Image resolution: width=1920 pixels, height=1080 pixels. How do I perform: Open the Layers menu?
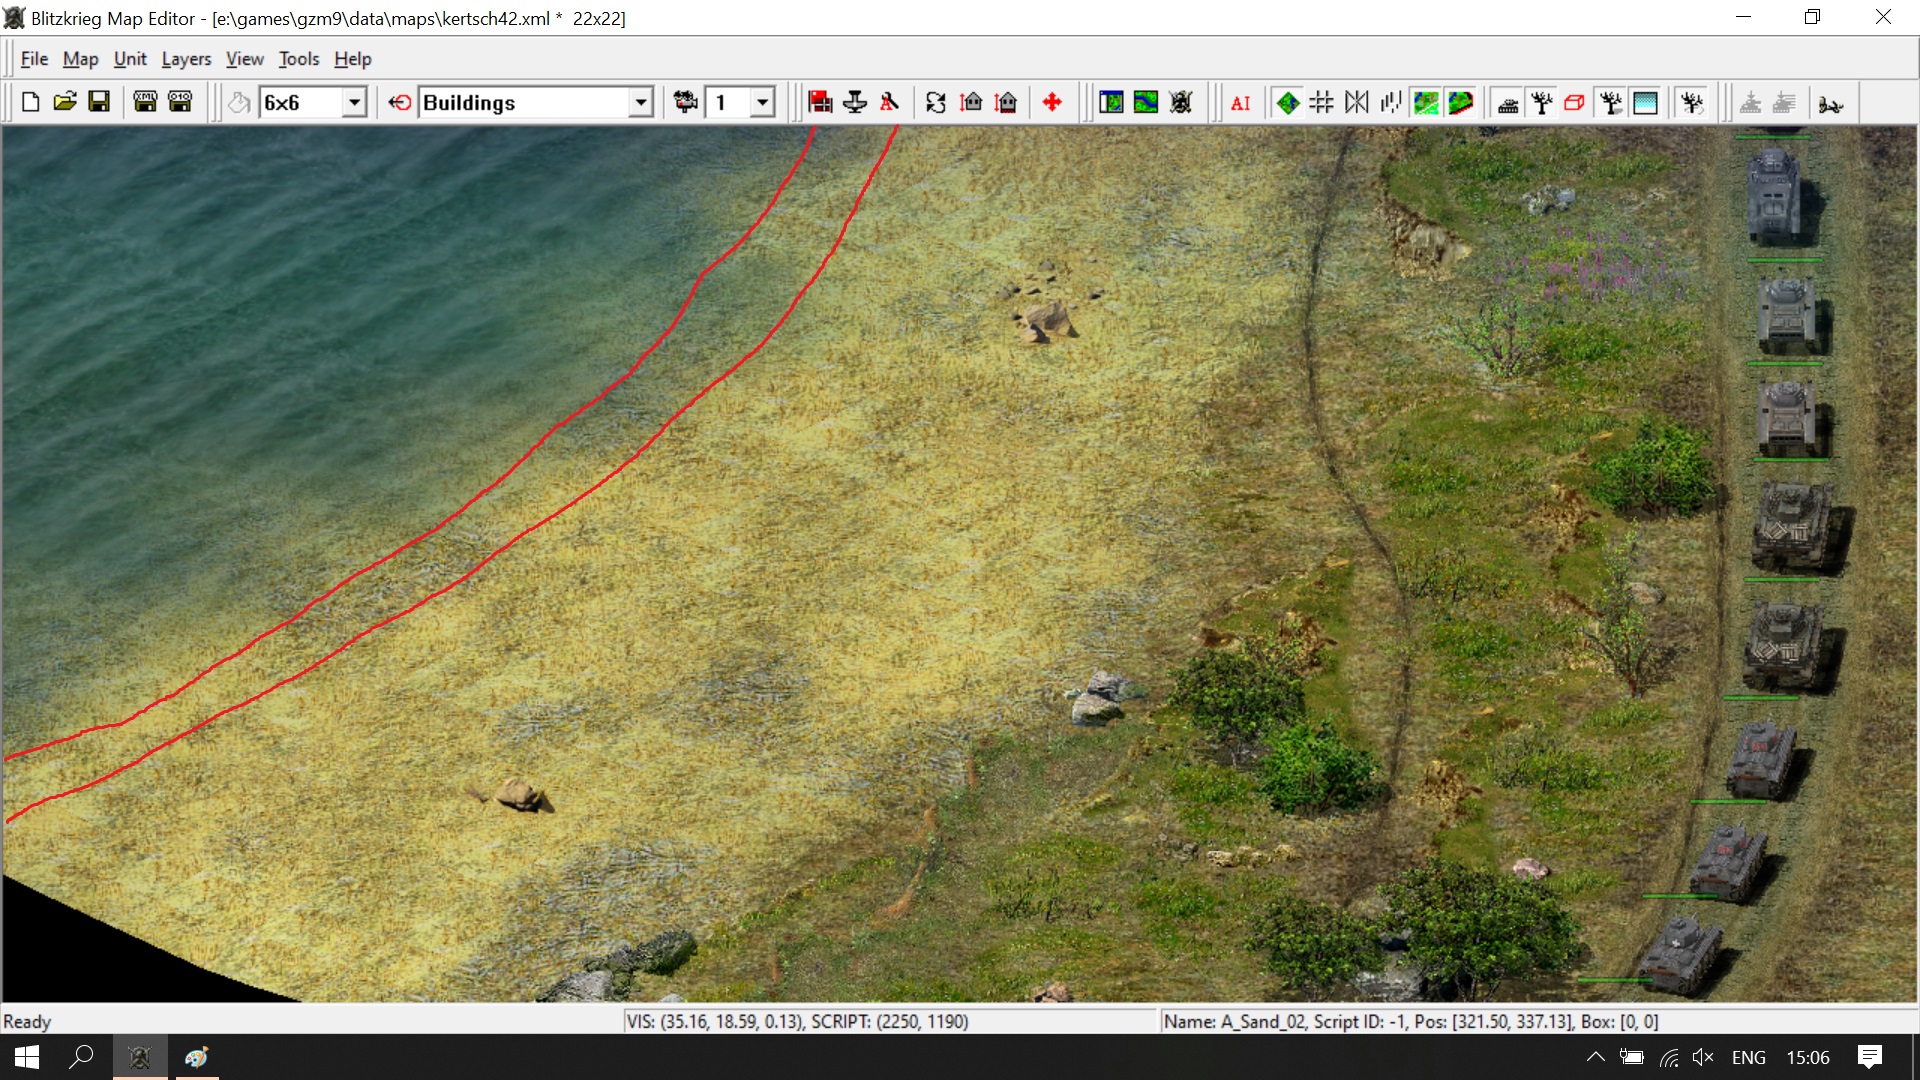click(x=186, y=59)
